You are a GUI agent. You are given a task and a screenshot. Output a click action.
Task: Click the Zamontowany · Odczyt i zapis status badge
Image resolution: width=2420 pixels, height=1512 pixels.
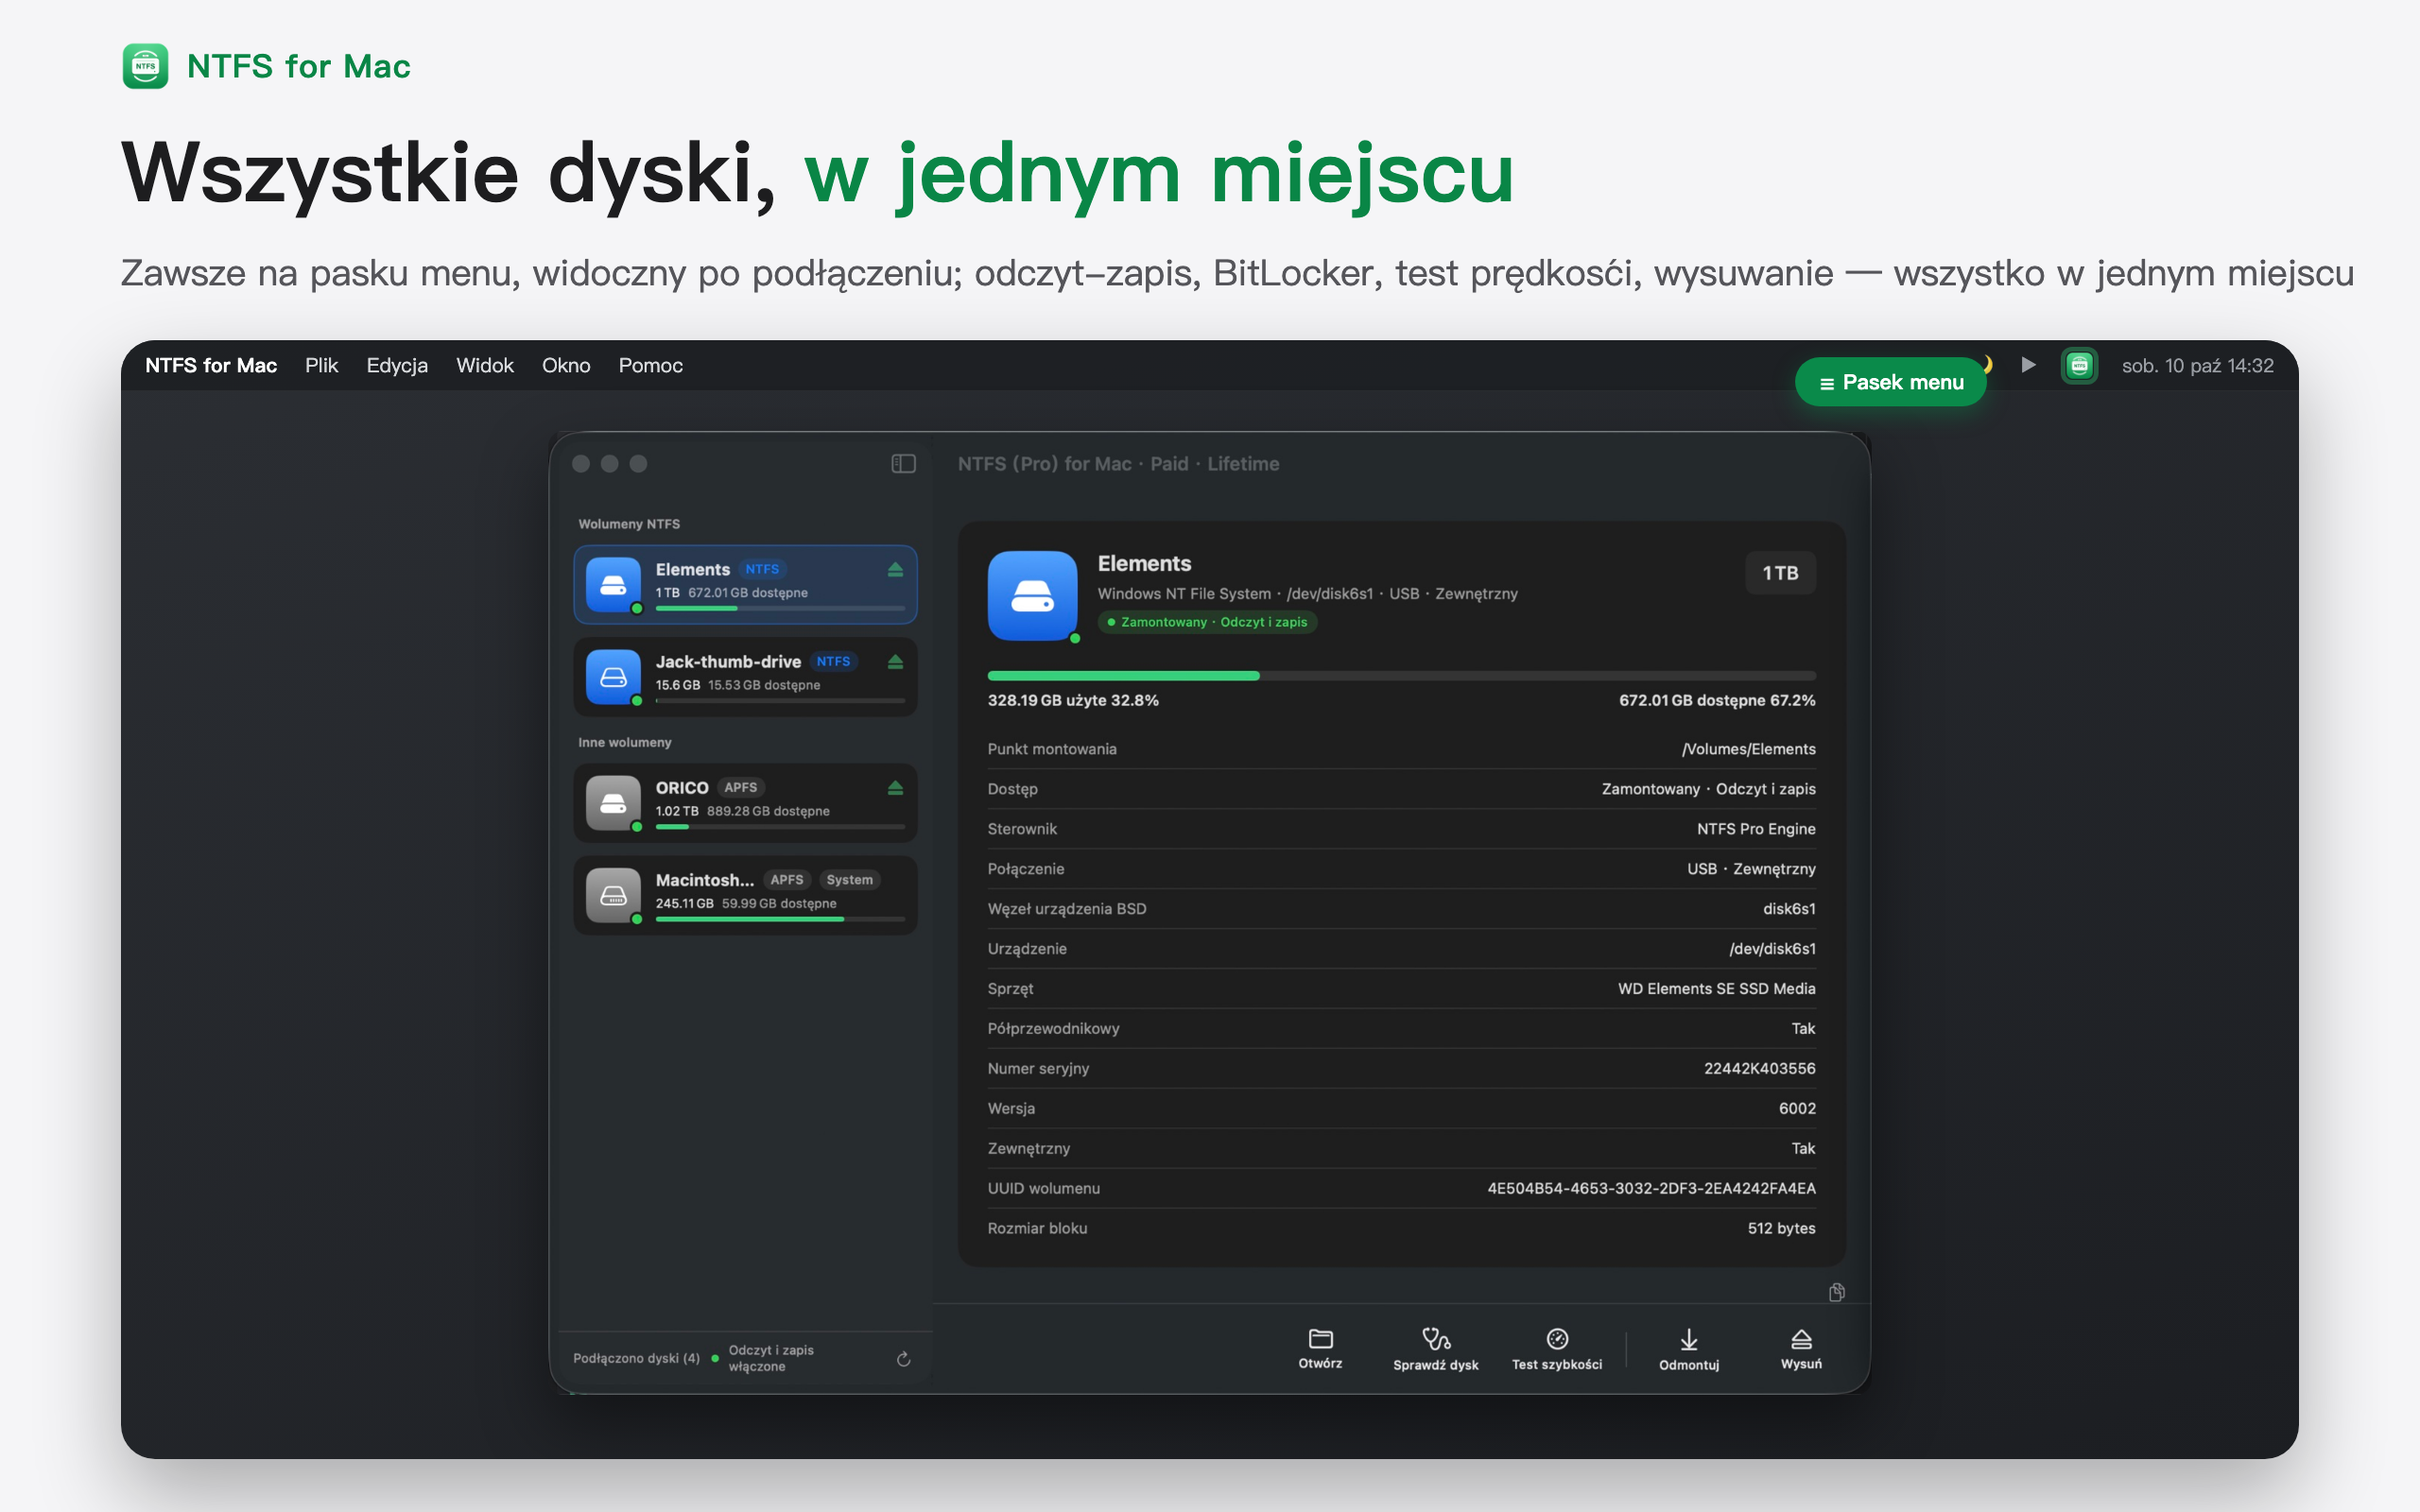click(1208, 622)
